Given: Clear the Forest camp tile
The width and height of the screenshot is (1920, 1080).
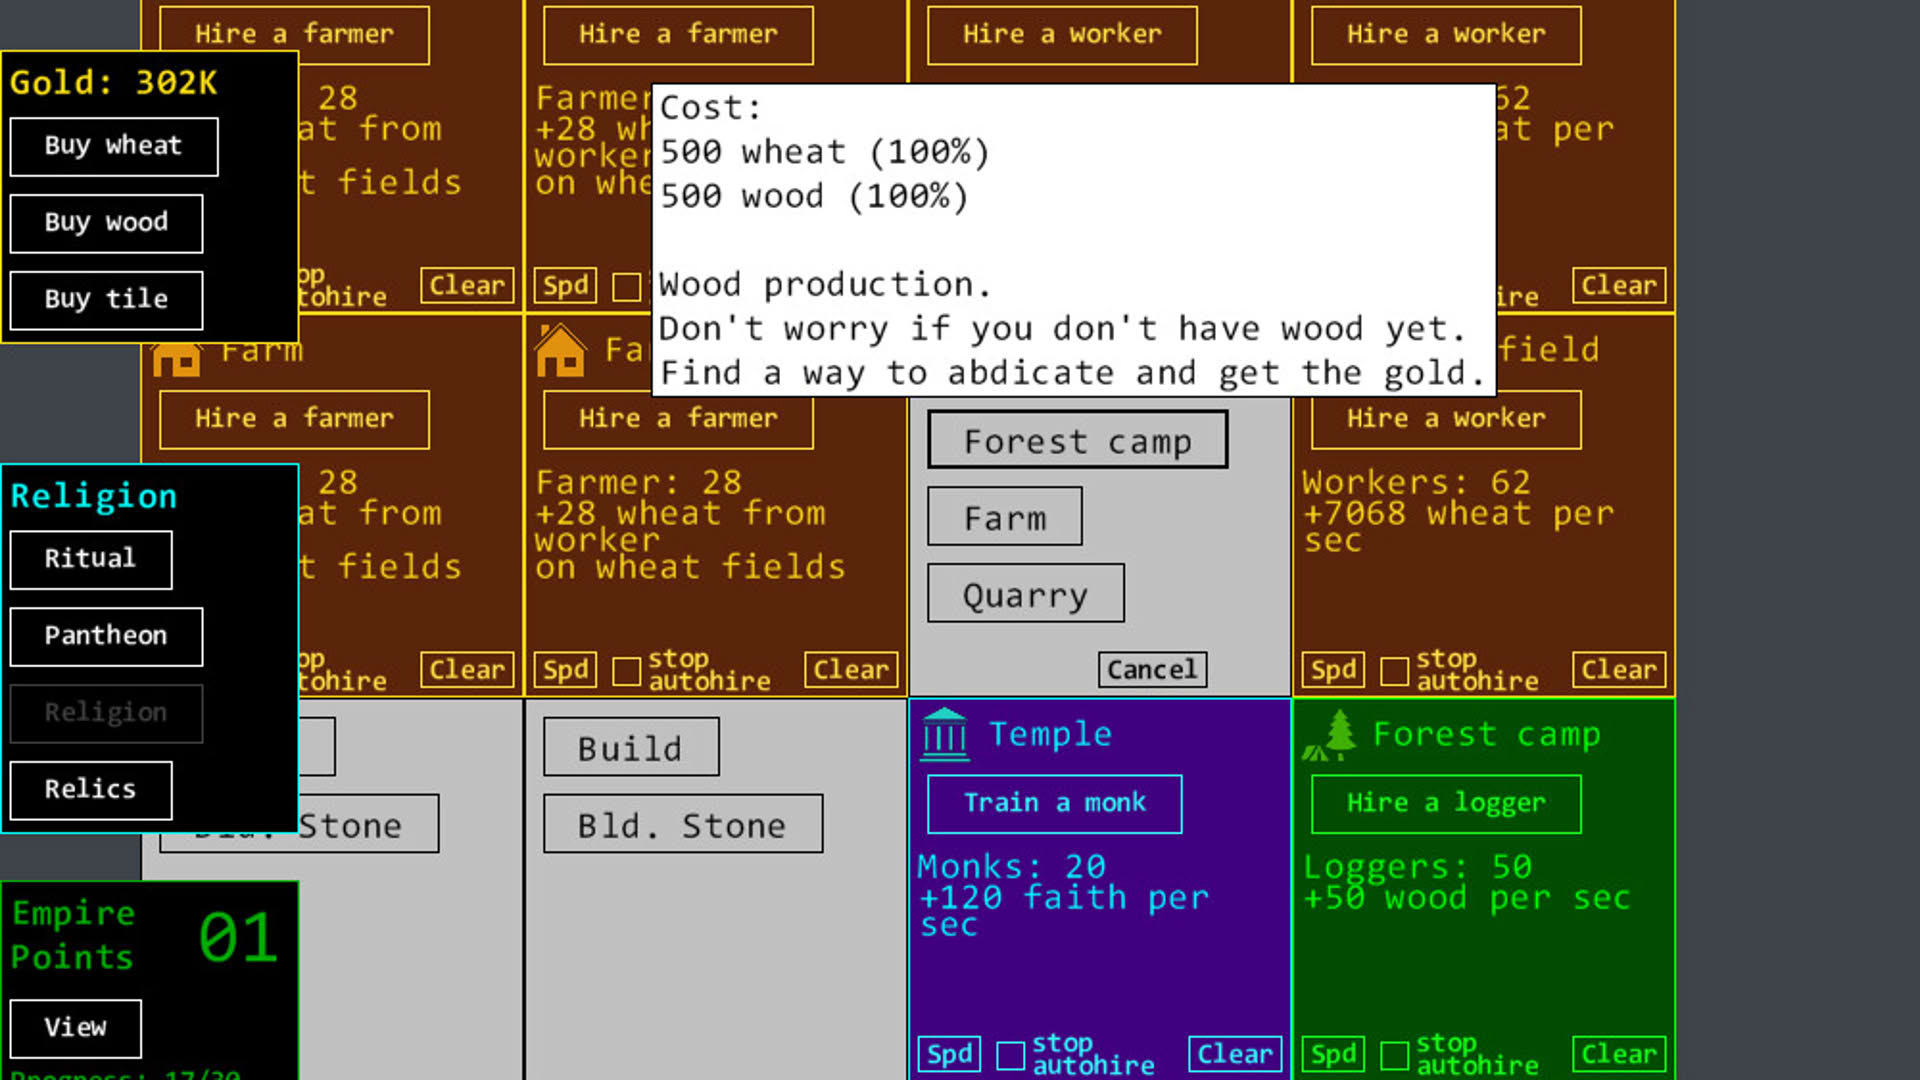Looking at the screenshot, I should 1619,1054.
